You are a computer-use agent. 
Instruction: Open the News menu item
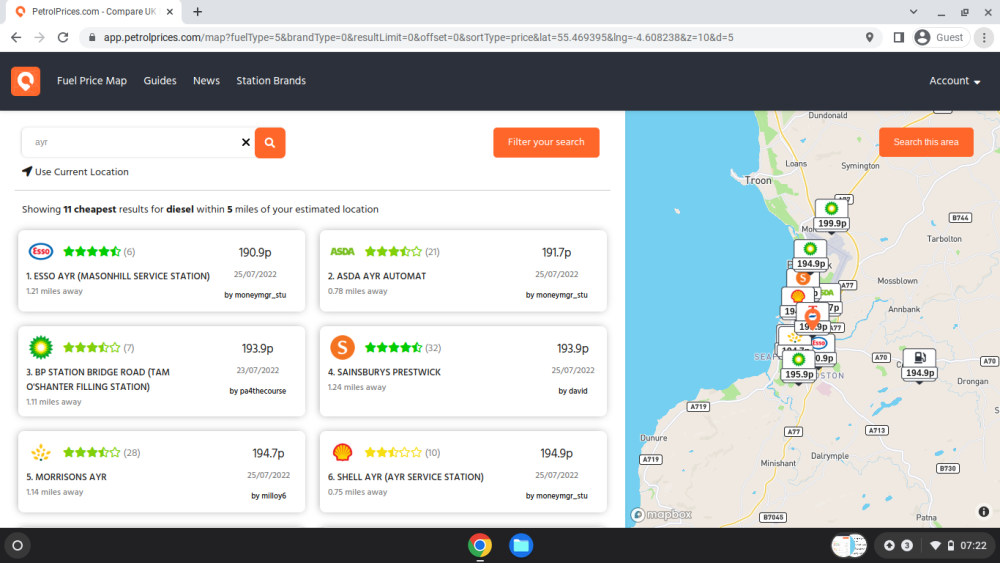click(x=206, y=81)
